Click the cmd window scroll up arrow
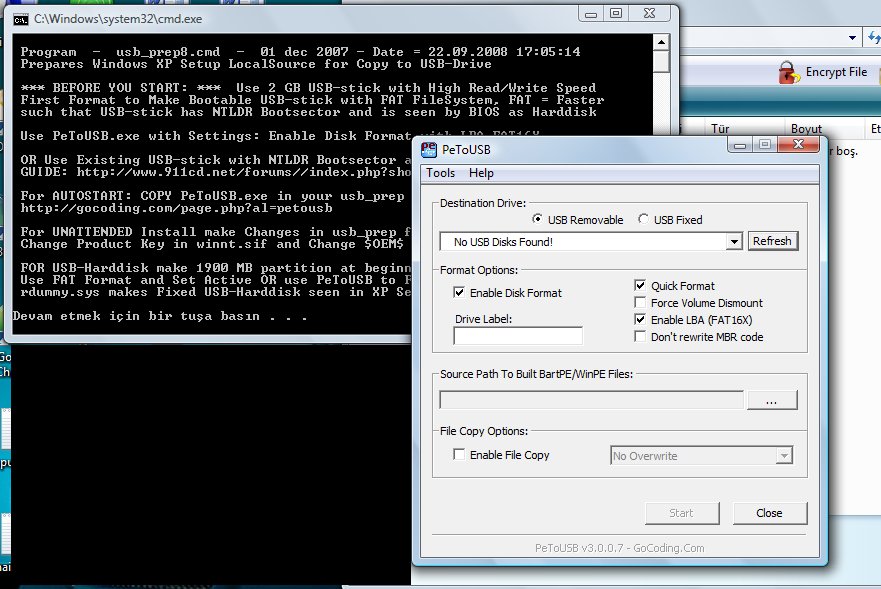 pos(661,42)
